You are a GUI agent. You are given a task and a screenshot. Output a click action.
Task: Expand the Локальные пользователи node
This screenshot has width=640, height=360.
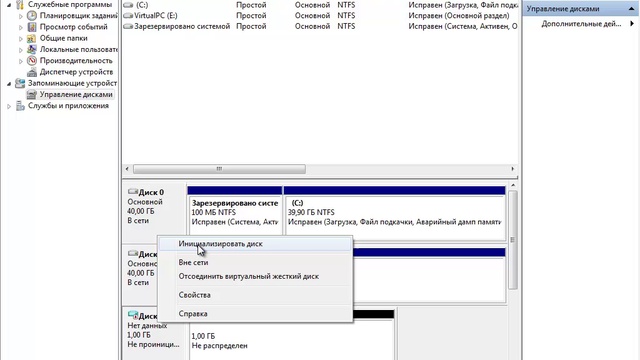pyautogui.click(x=21, y=50)
